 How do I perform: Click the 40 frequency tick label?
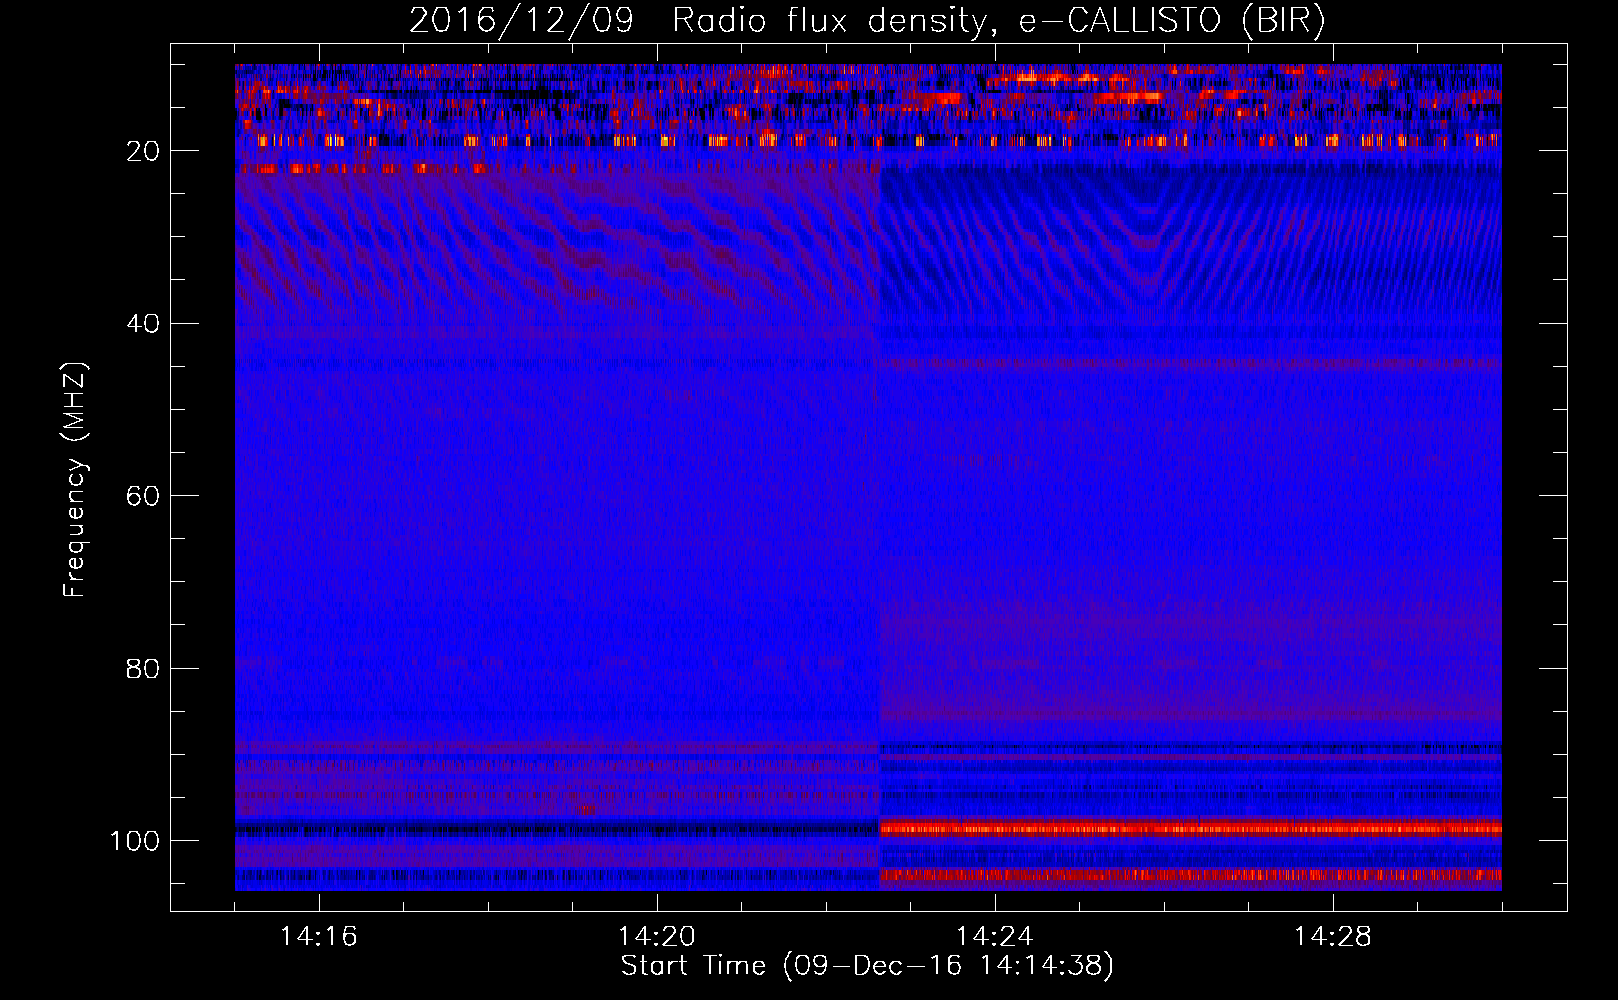click(144, 324)
